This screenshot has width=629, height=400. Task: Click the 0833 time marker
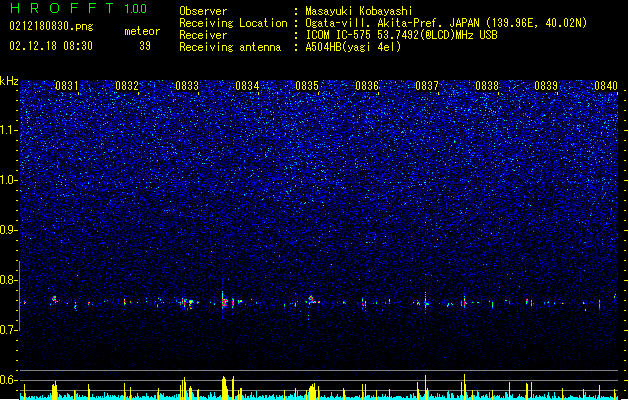187,86
